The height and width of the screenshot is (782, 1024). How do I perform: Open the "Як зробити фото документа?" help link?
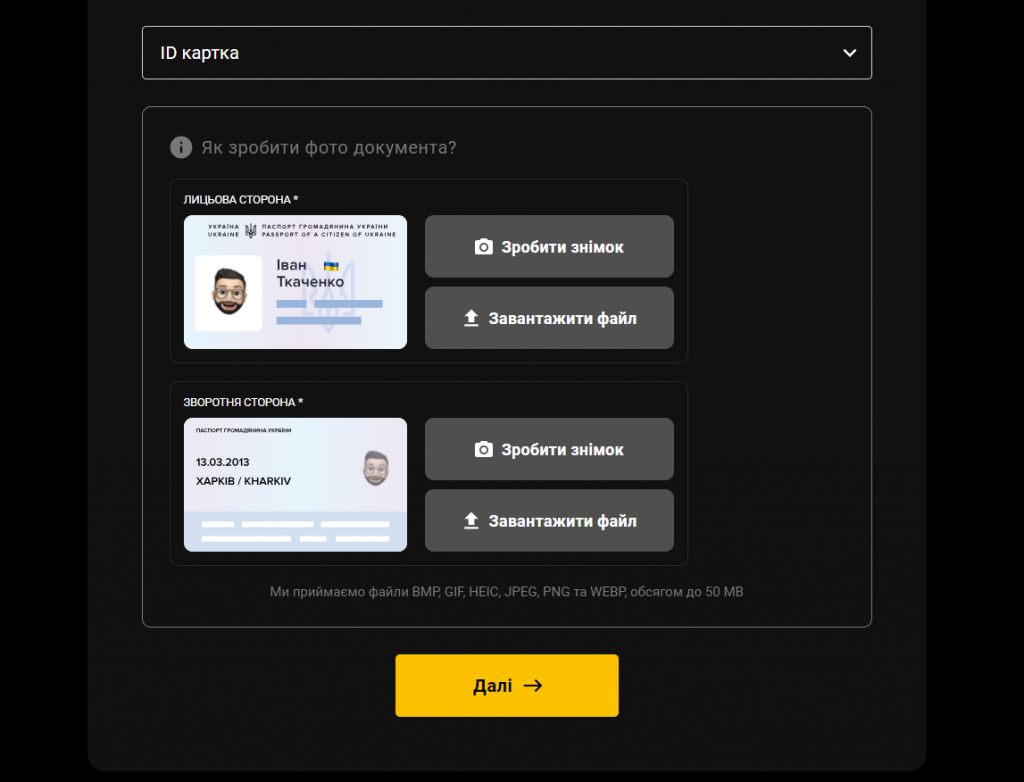coord(328,148)
